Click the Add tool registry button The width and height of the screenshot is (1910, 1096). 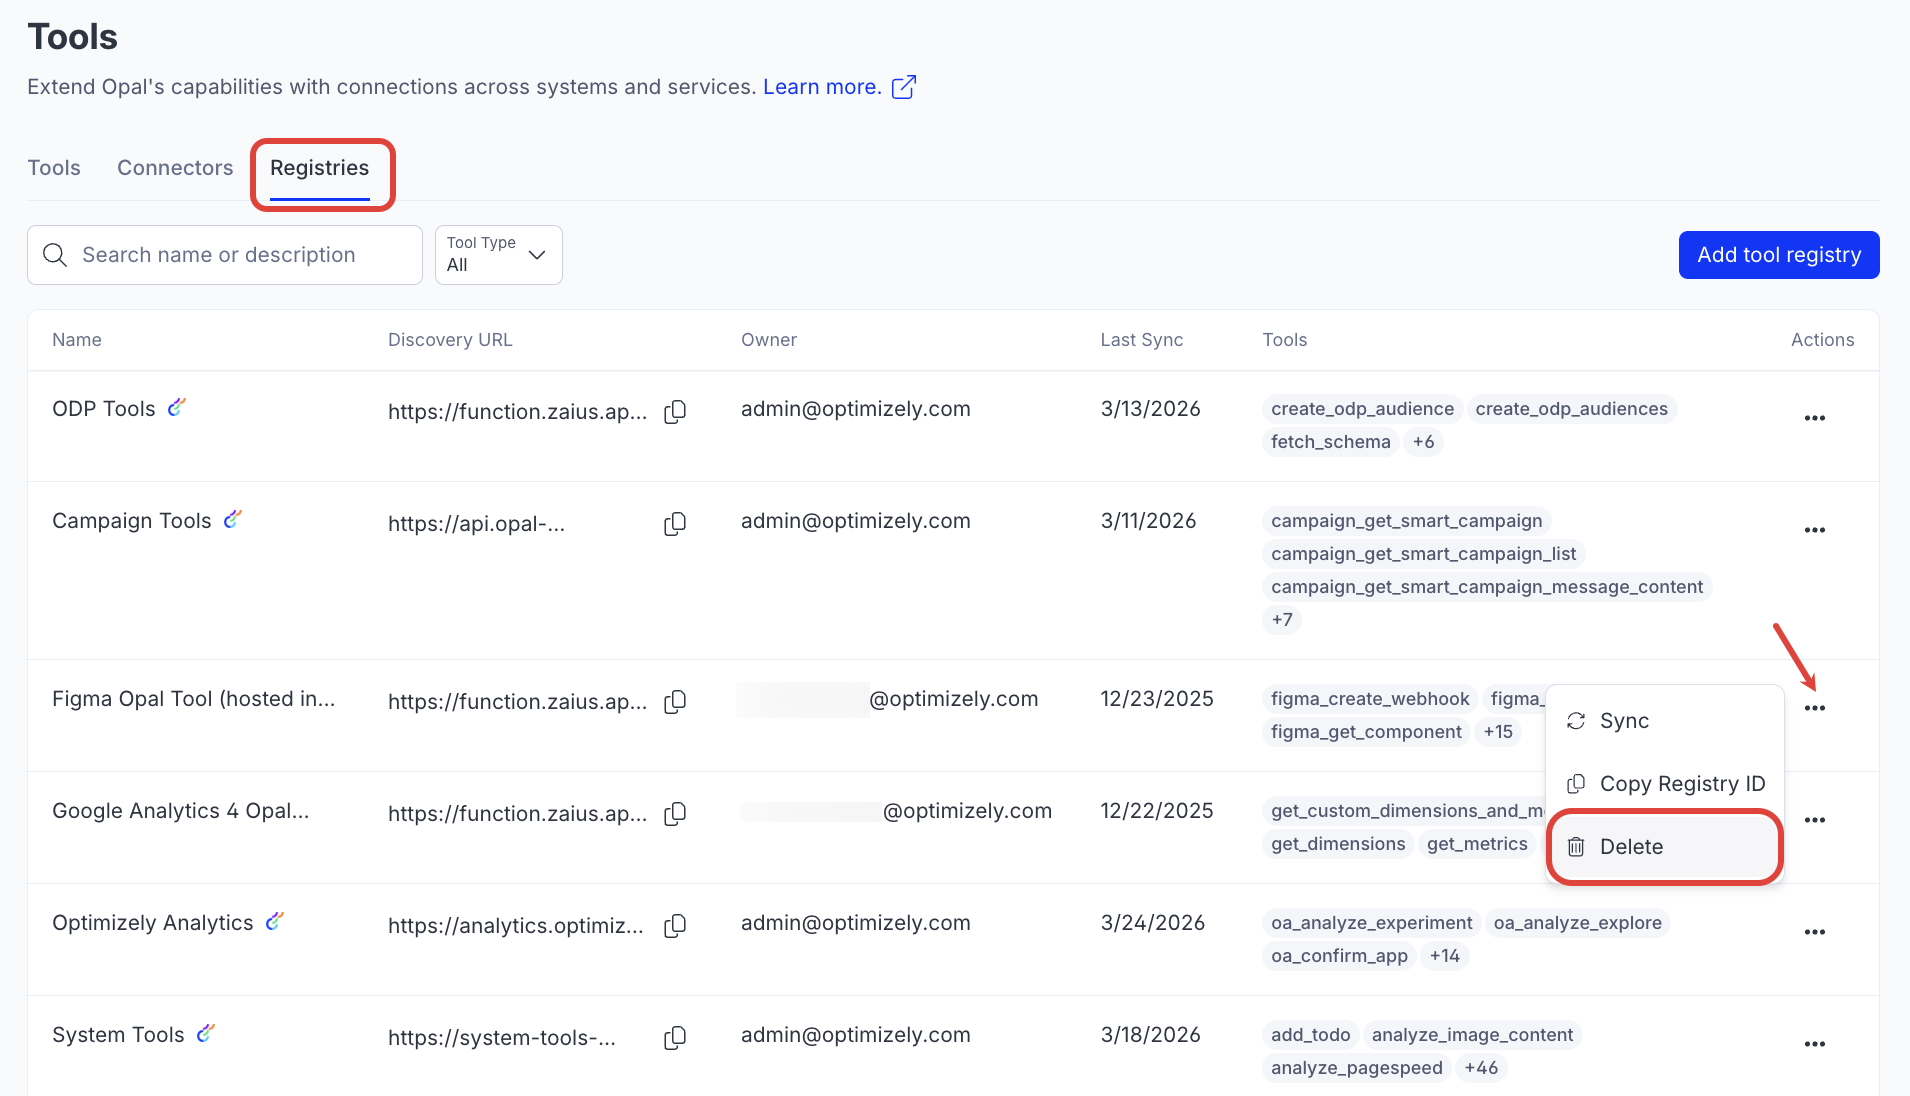coord(1778,255)
